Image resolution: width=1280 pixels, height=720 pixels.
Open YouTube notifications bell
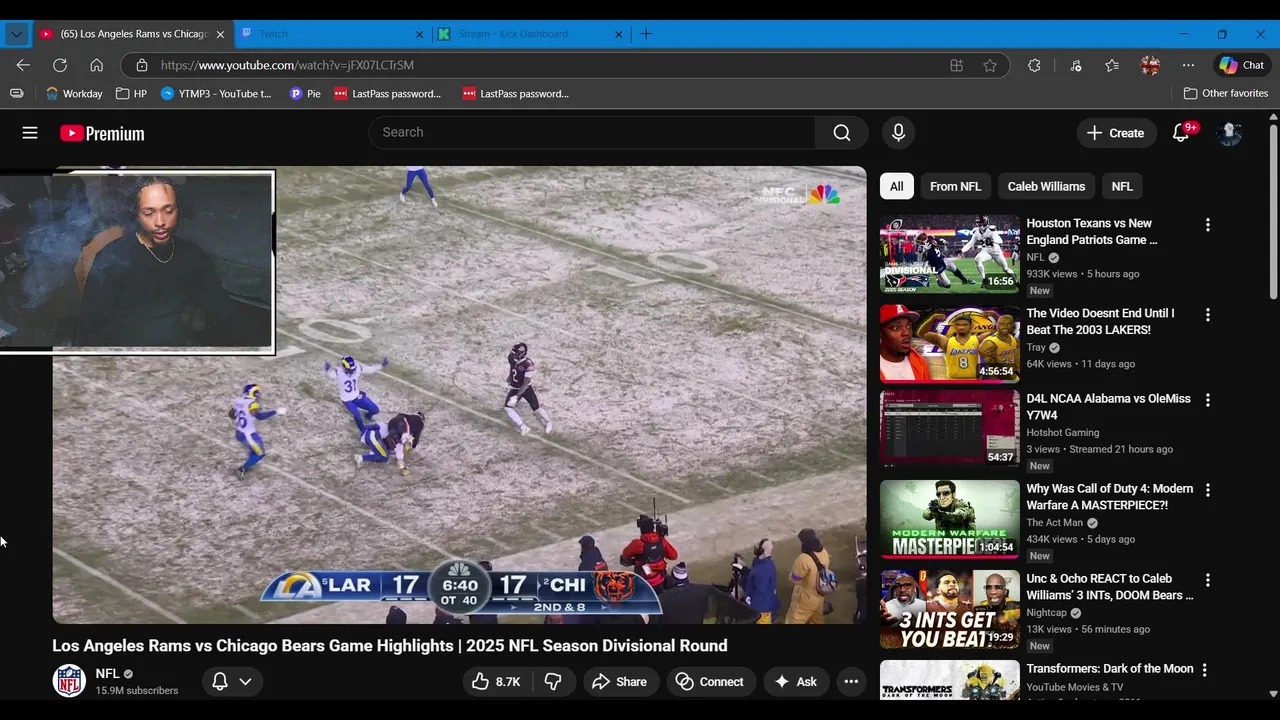pyautogui.click(x=1181, y=133)
